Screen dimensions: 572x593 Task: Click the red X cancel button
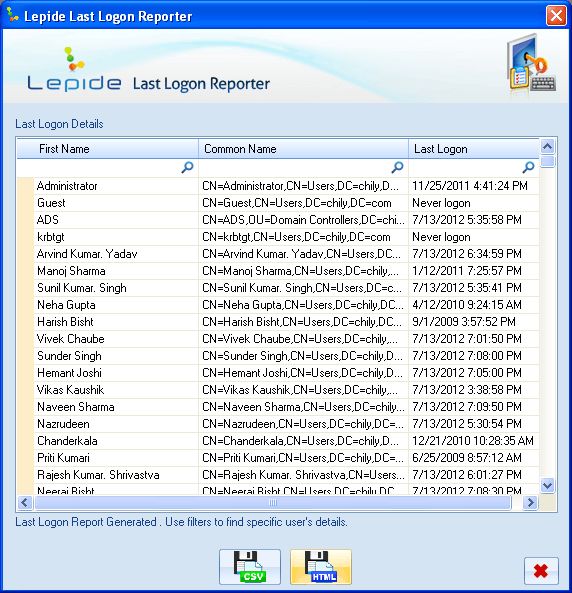[541, 571]
